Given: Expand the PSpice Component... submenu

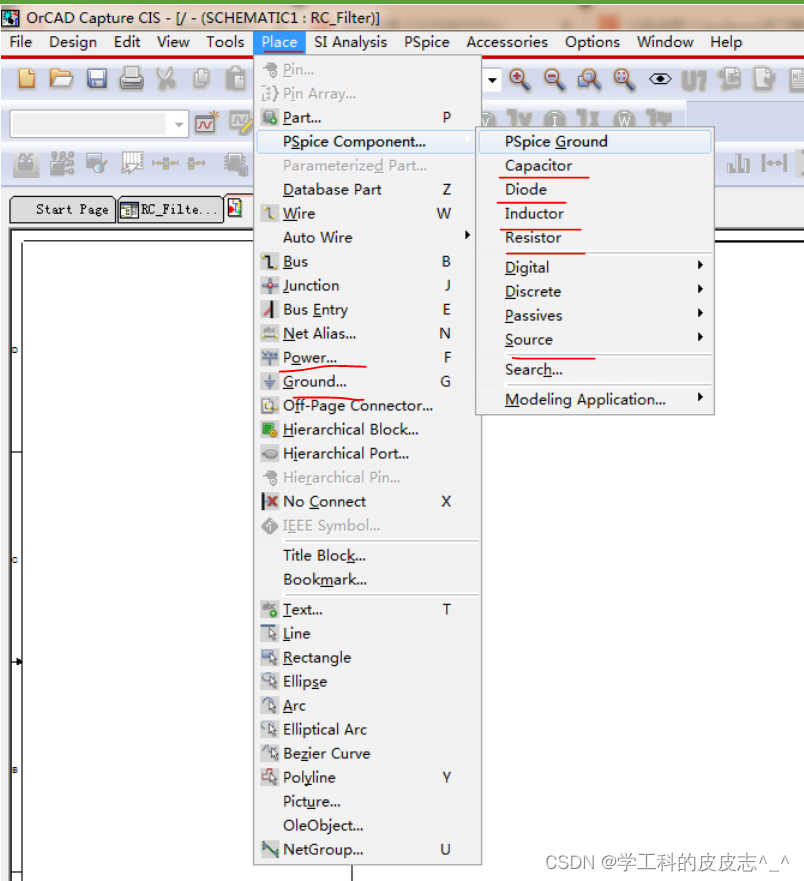Looking at the screenshot, I should (366, 142).
